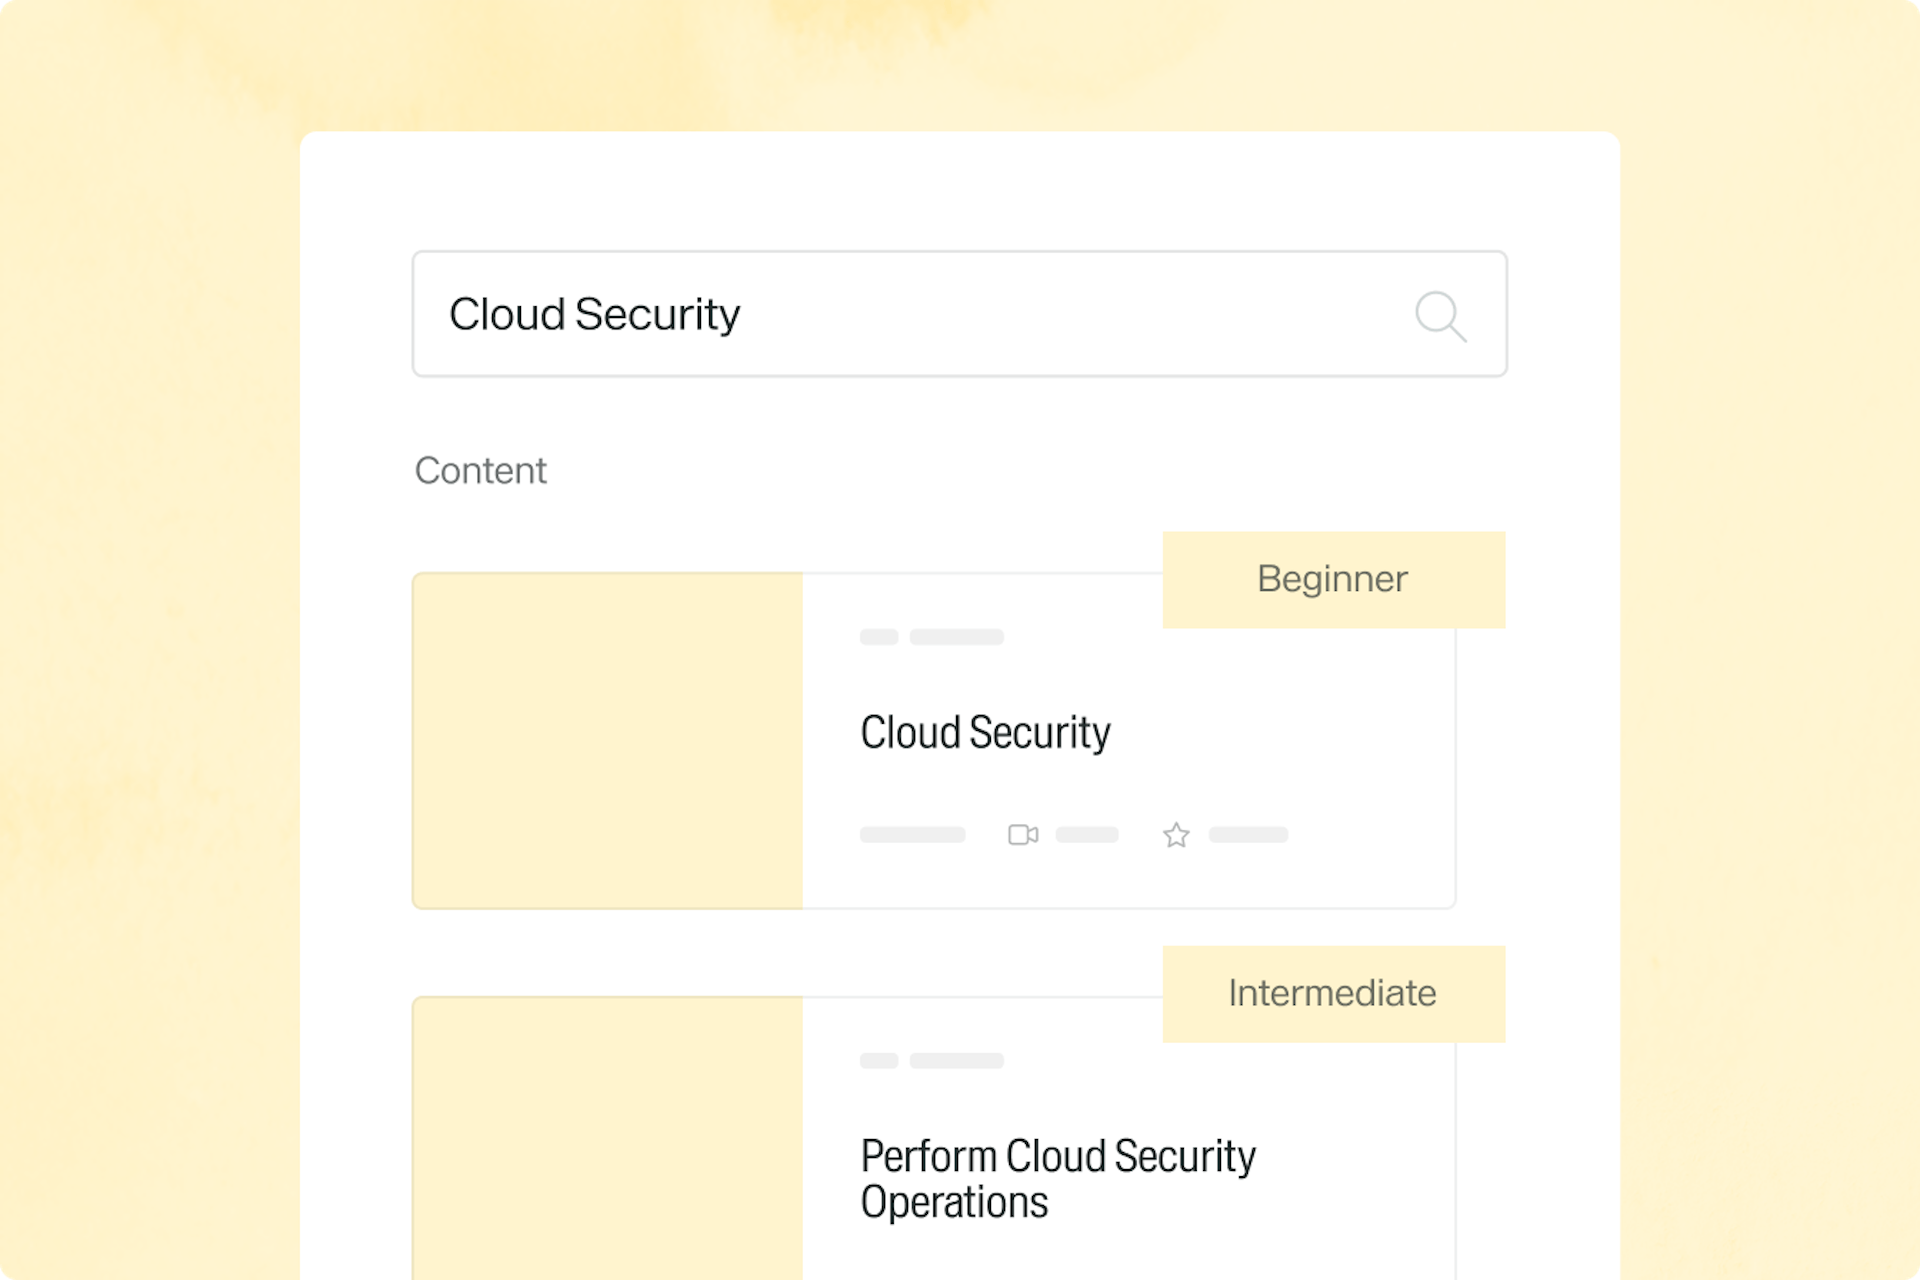This screenshot has width=1920, height=1280.
Task: Select the Intermediate level badge
Action: 1333,993
